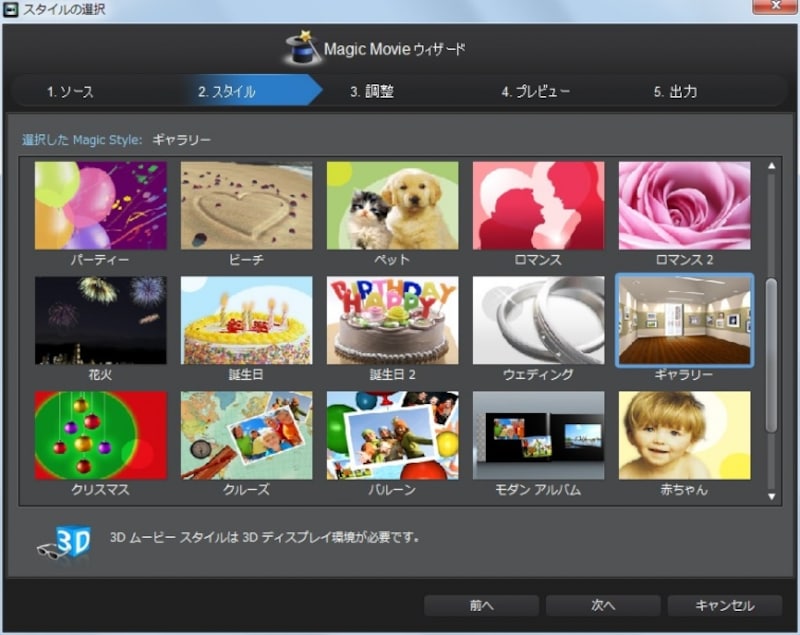The width and height of the screenshot is (800, 635).
Task: Pick the 赤ちゃん baby style
Action: coord(684,435)
